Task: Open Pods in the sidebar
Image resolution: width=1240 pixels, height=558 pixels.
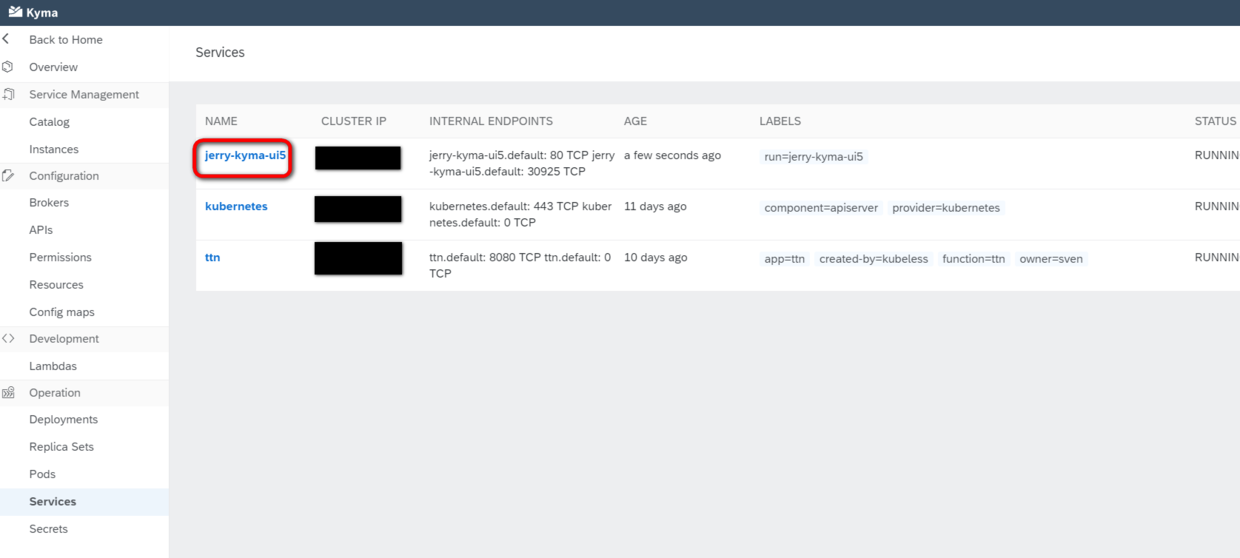Action: [x=42, y=474]
